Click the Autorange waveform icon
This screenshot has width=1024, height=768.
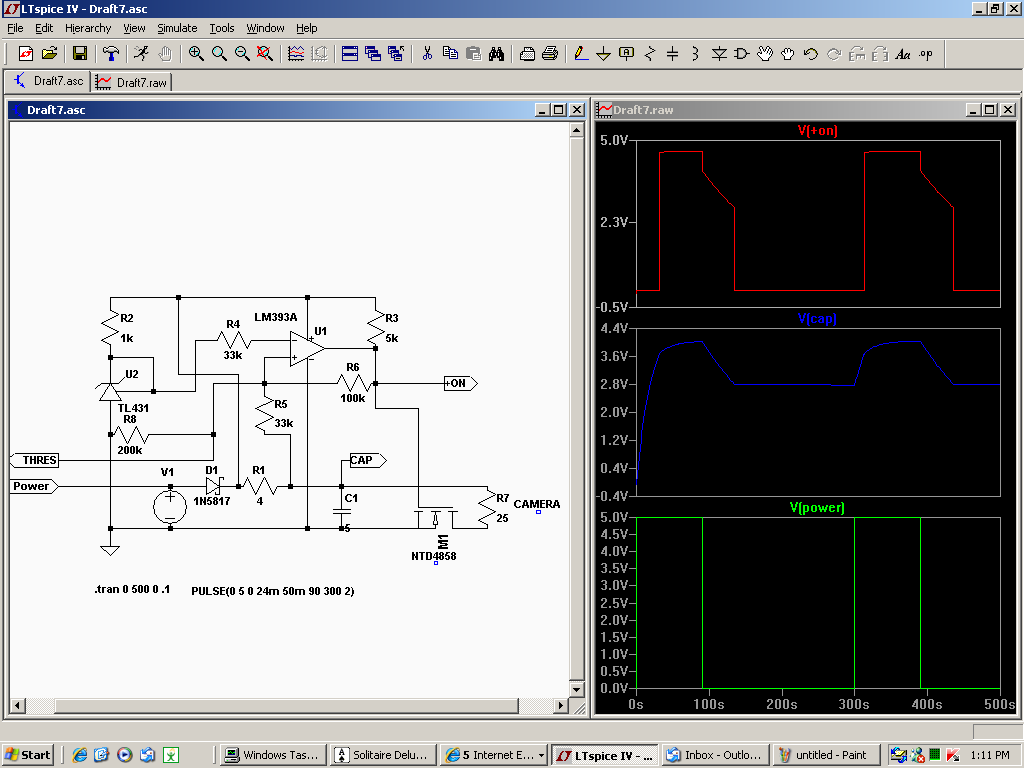coord(296,54)
